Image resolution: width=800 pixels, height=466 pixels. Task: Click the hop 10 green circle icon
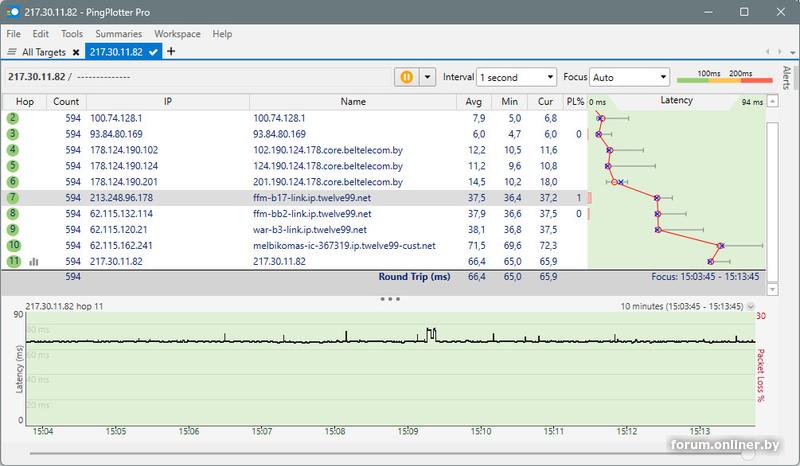13,245
